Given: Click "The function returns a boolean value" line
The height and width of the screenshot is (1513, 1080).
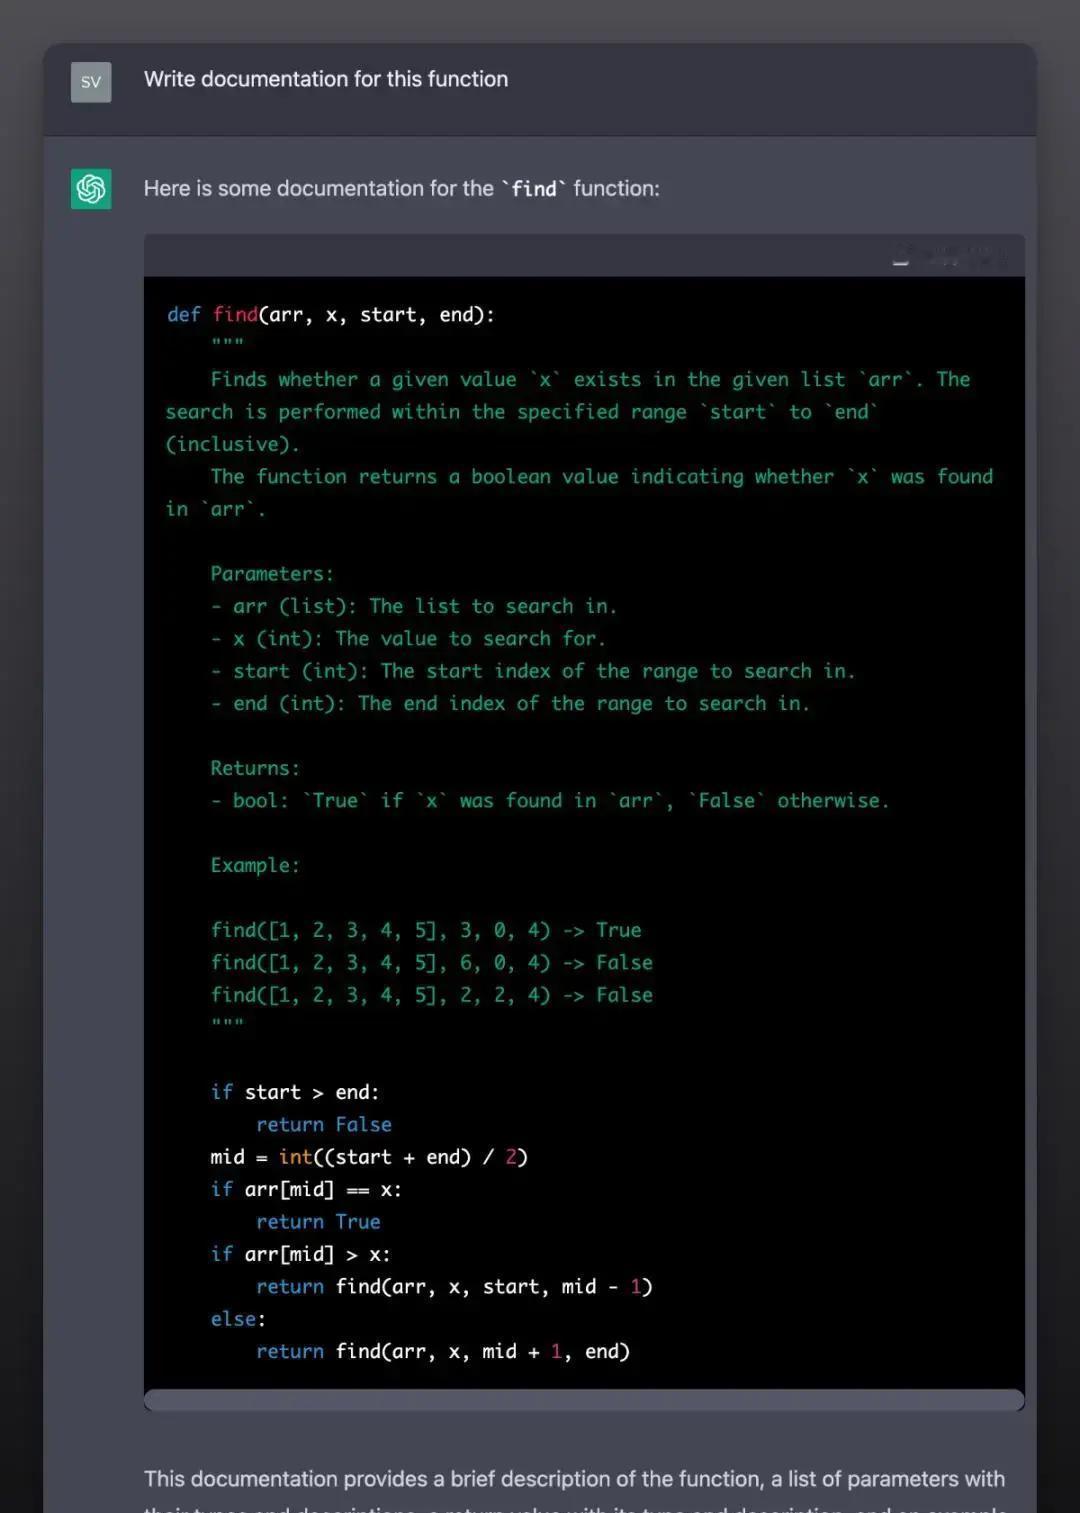Looking at the screenshot, I should 602,477.
